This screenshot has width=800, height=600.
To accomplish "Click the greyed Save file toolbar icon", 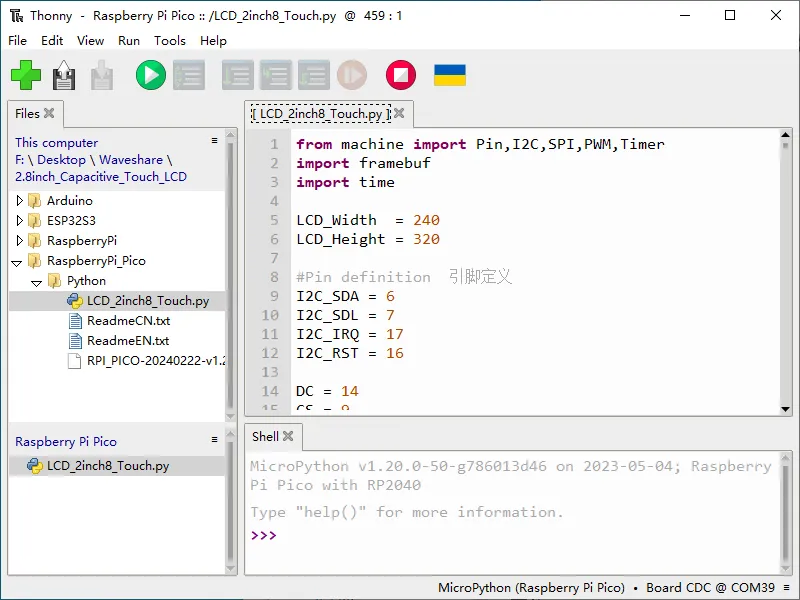I will coord(102,75).
